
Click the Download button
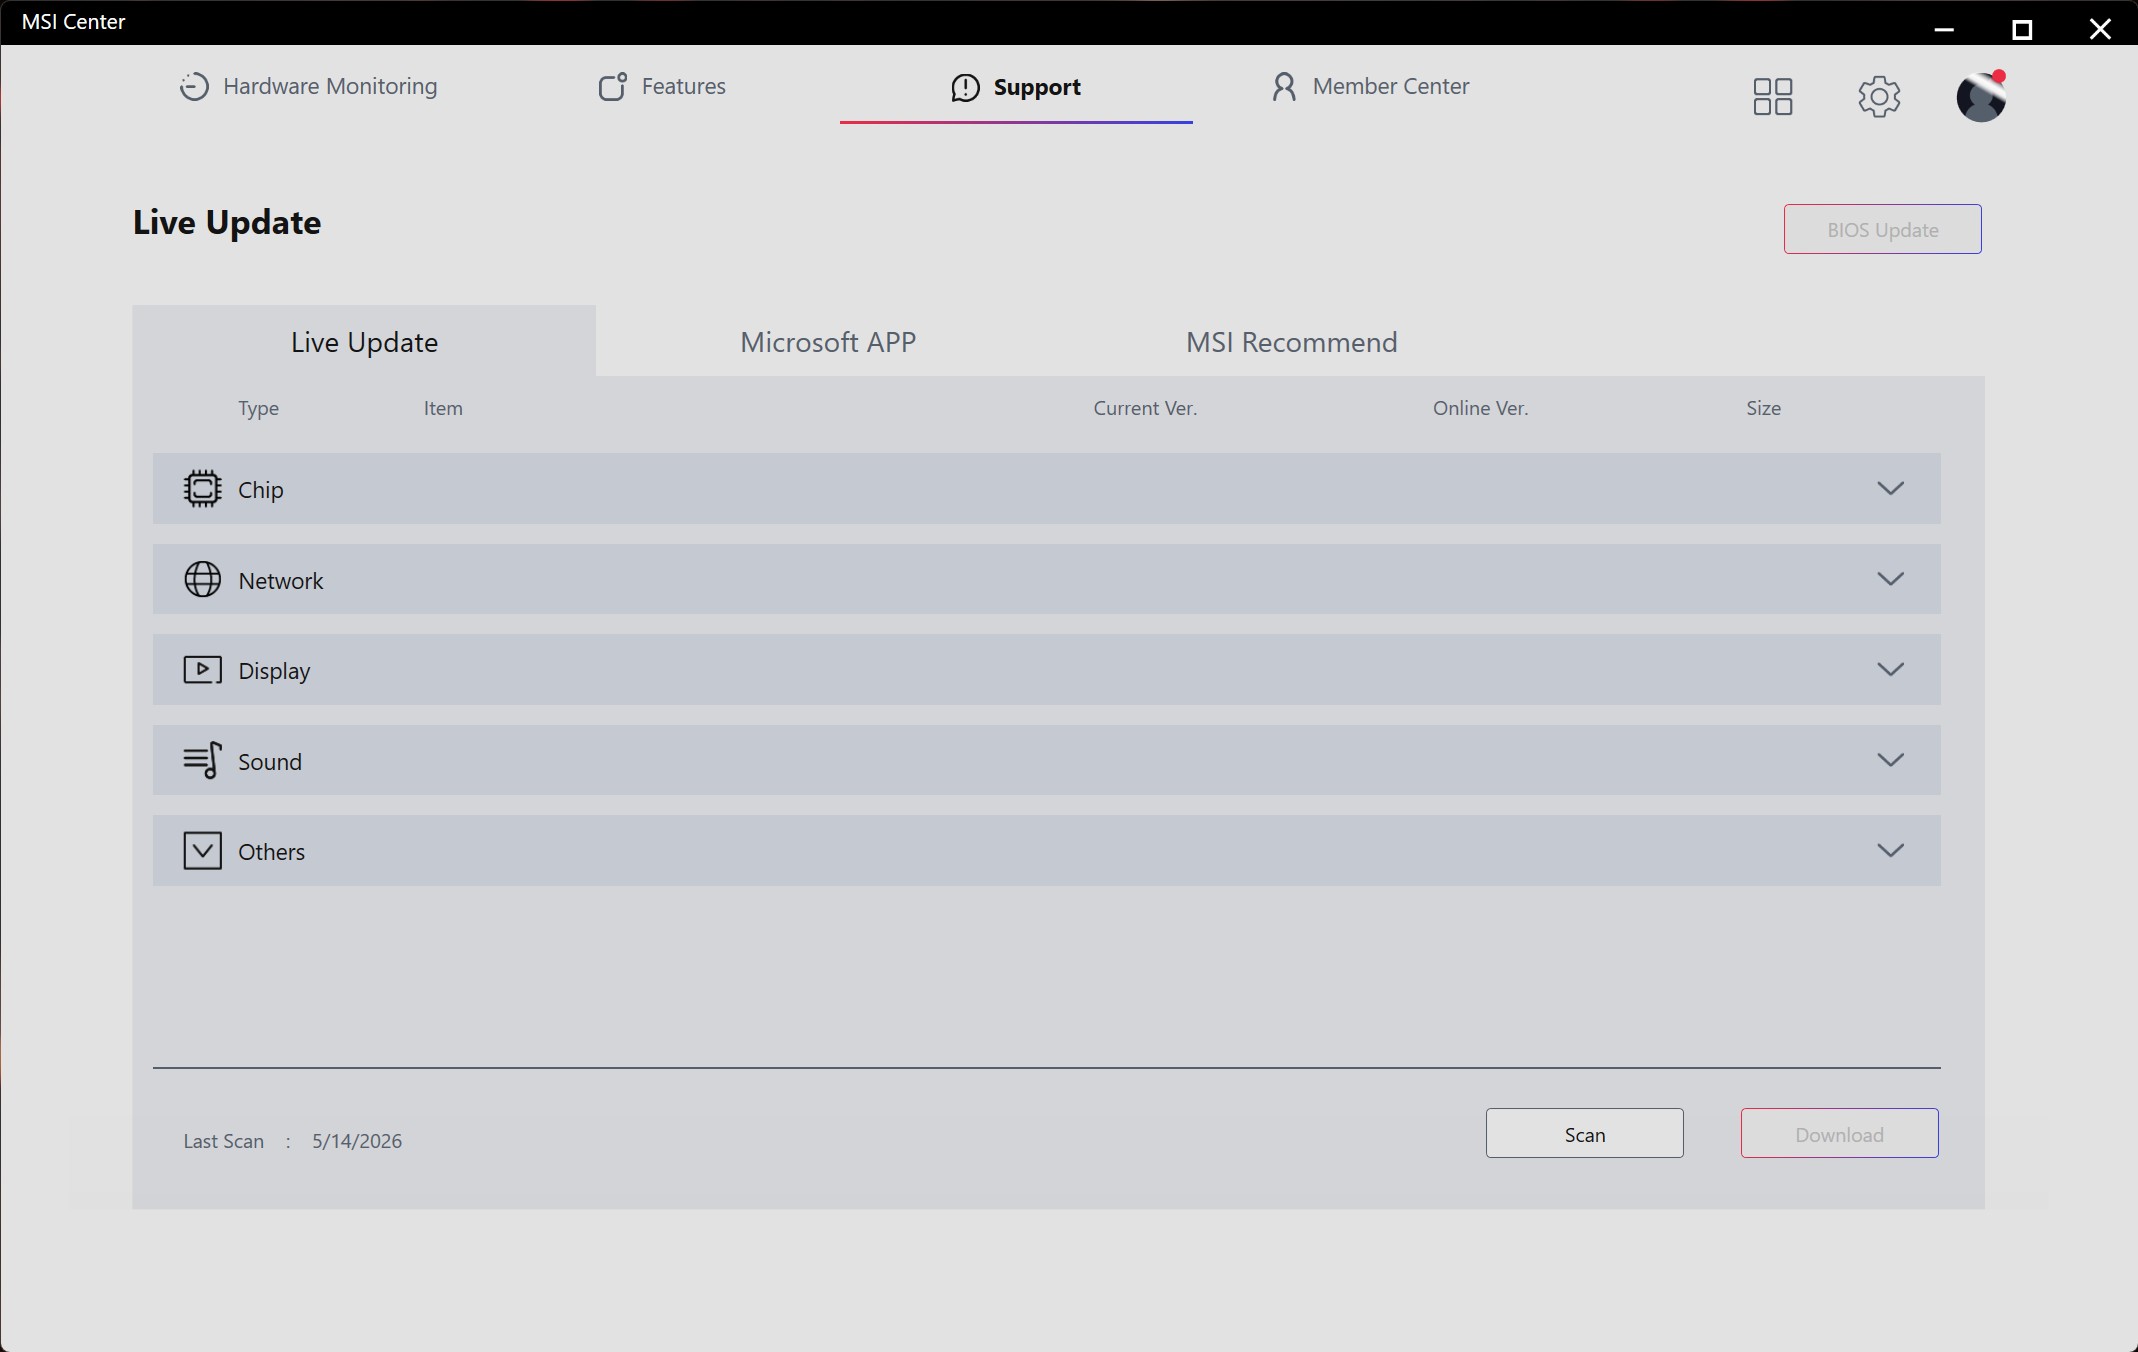click(x=1839, y=1133)
